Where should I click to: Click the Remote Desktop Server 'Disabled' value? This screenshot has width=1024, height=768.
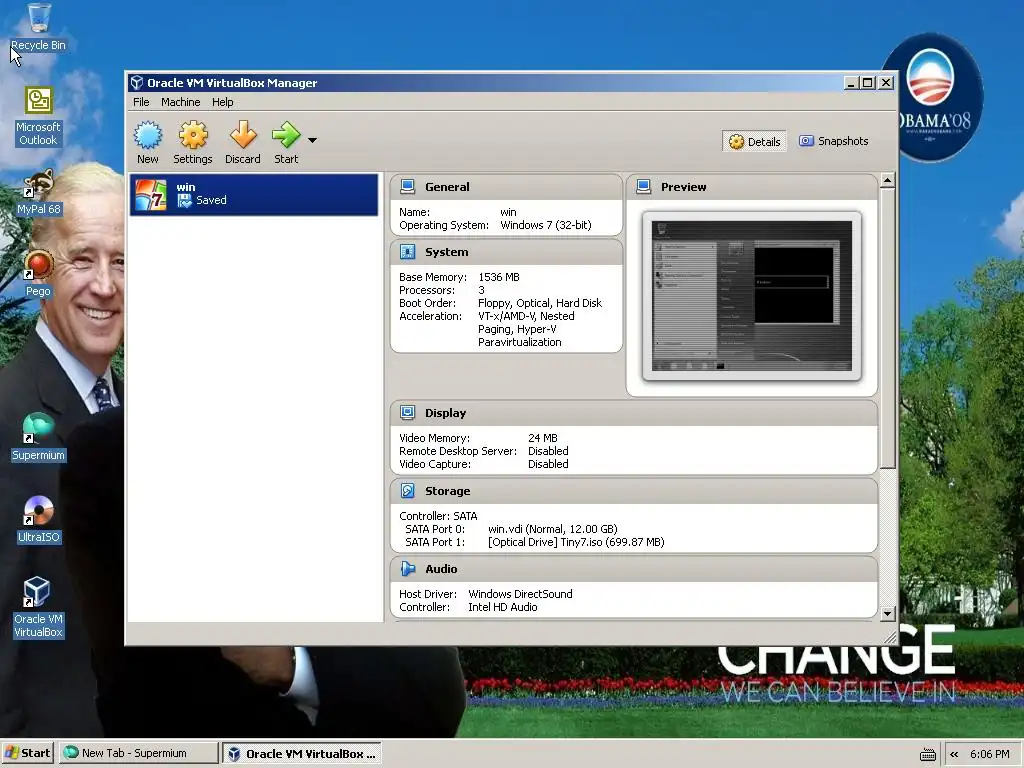click(x=548, y=451)
